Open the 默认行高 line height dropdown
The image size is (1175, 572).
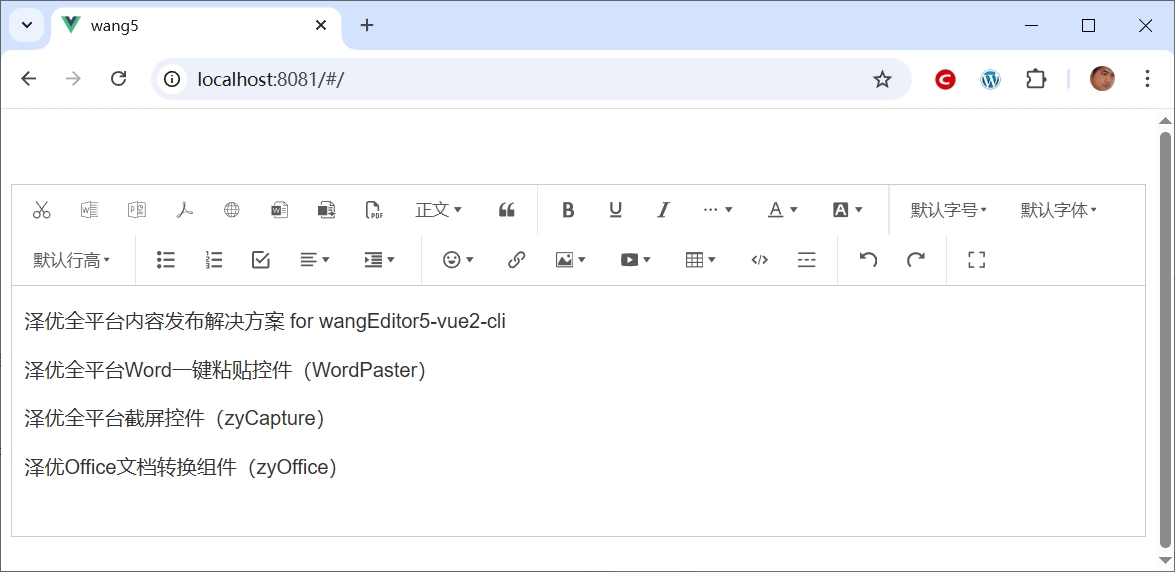[x=71, y=260]
